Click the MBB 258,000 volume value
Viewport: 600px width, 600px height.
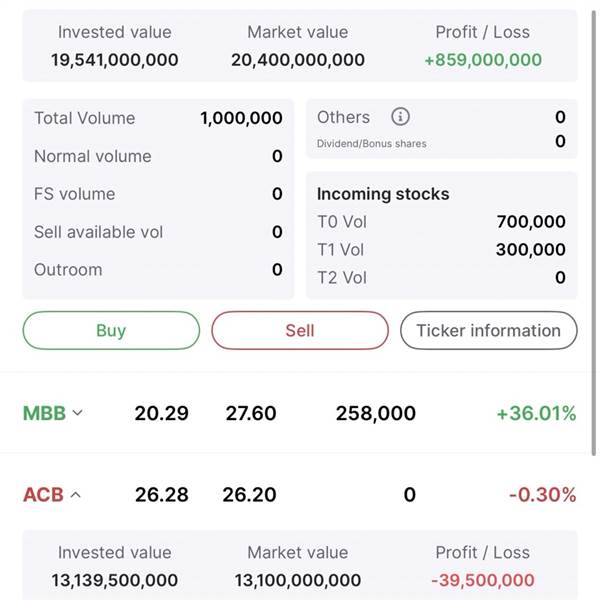[375, 413]
